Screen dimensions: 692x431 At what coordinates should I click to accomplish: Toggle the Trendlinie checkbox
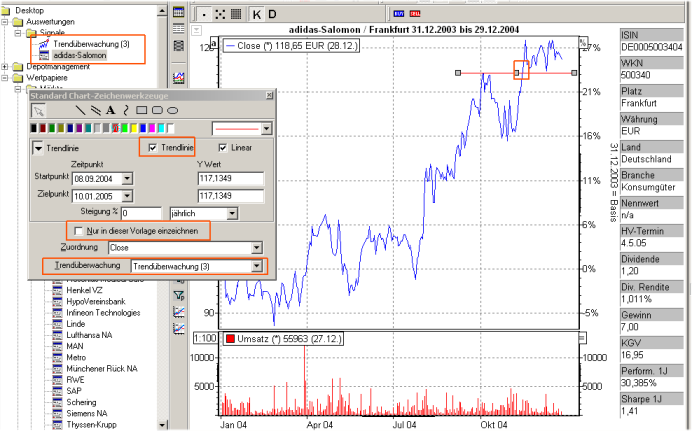coord(153,148)
